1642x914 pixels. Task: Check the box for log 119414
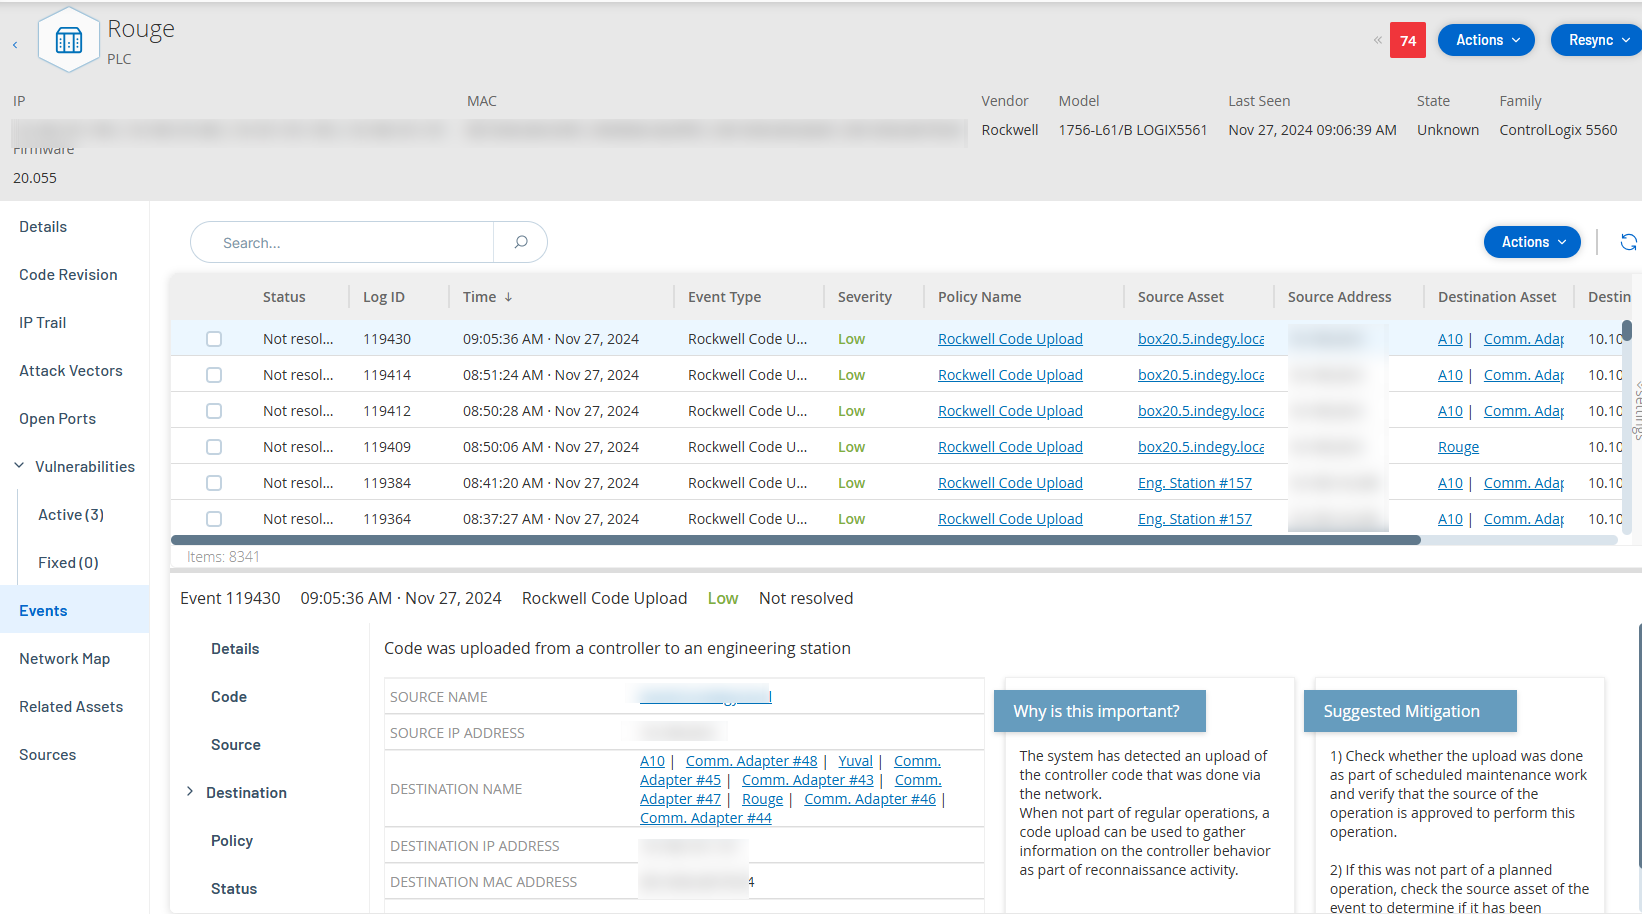(x=214, y=375)
